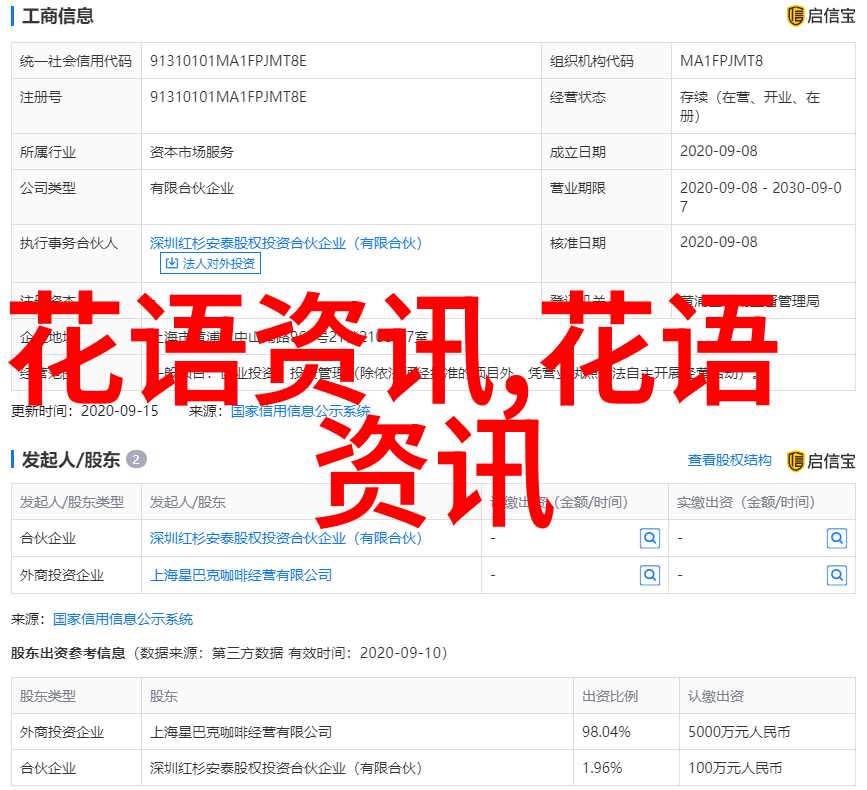This screenshot has height=790, width=867.
Task: Click 股东出资参考信息 heading text
Action: click(68, 653)
